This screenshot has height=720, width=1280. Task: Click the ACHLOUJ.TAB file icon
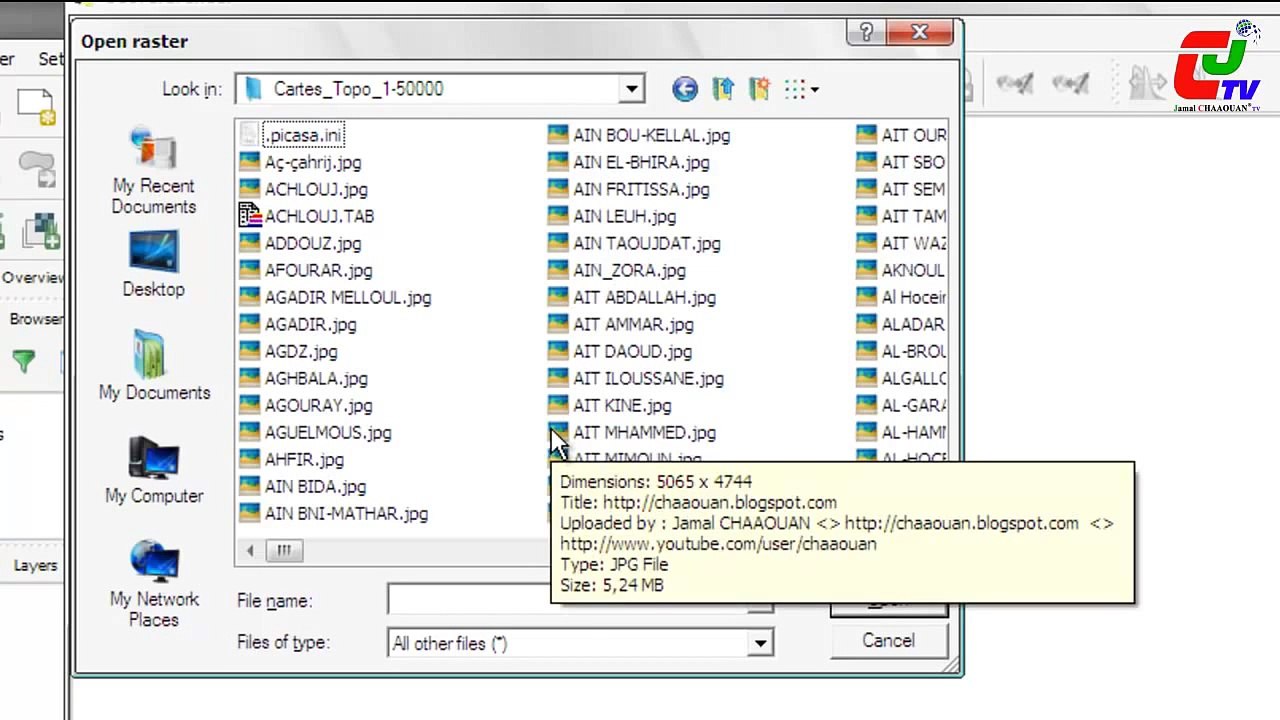(250, 216)
